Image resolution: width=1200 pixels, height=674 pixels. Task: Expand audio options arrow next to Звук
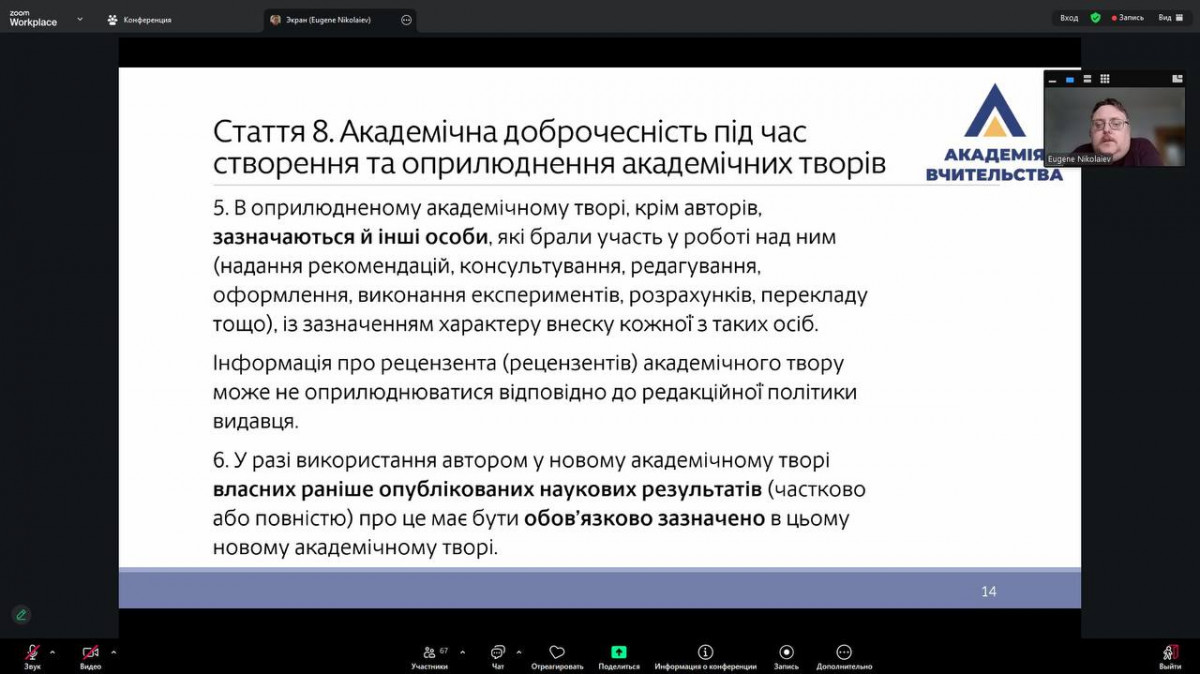point(52,651)
